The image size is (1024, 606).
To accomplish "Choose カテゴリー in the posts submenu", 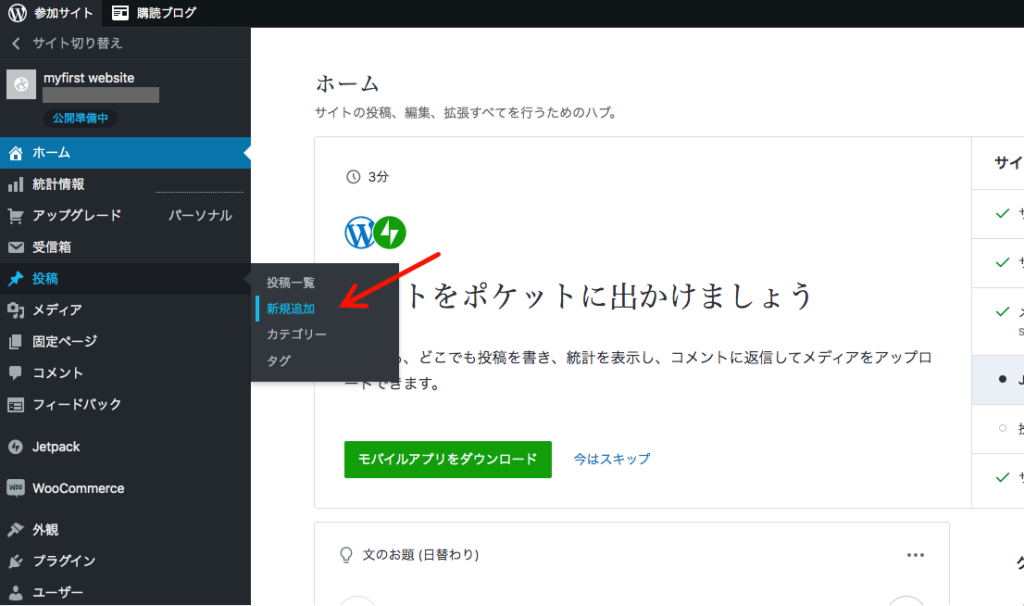I will pyautogui.click(x=296, y=335).
